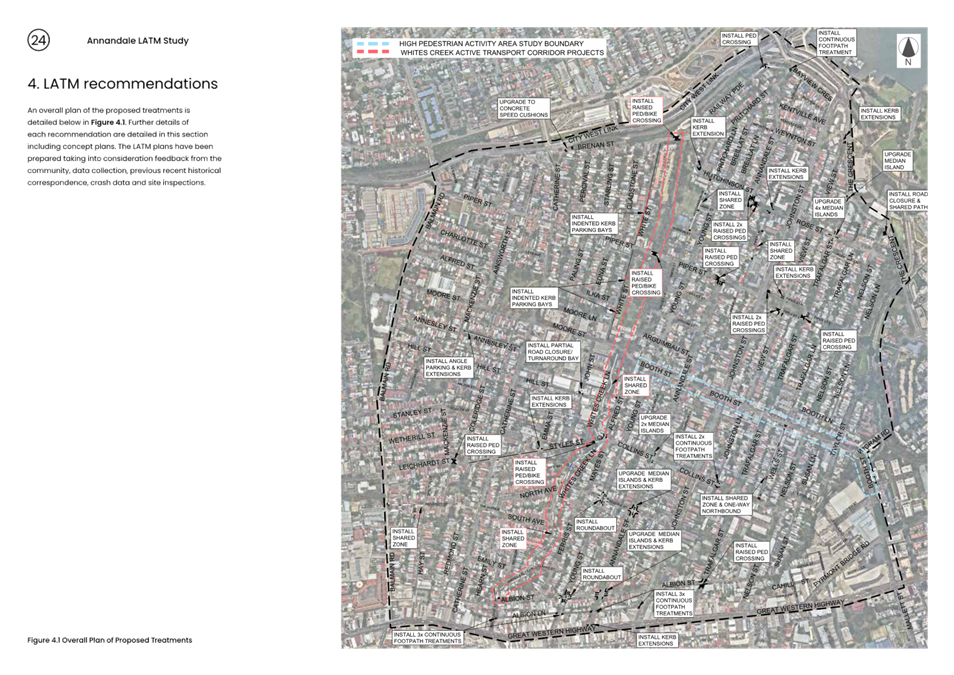
Task: Click the singular 'Install Kerb Extension' label
Action: 708,127
